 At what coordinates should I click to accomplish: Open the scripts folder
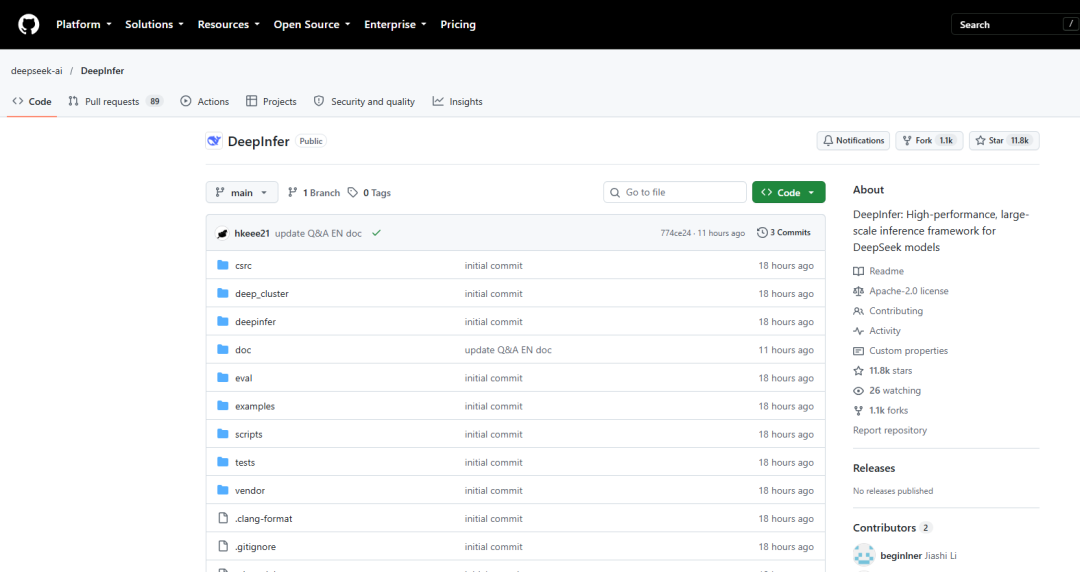(249, 435)
